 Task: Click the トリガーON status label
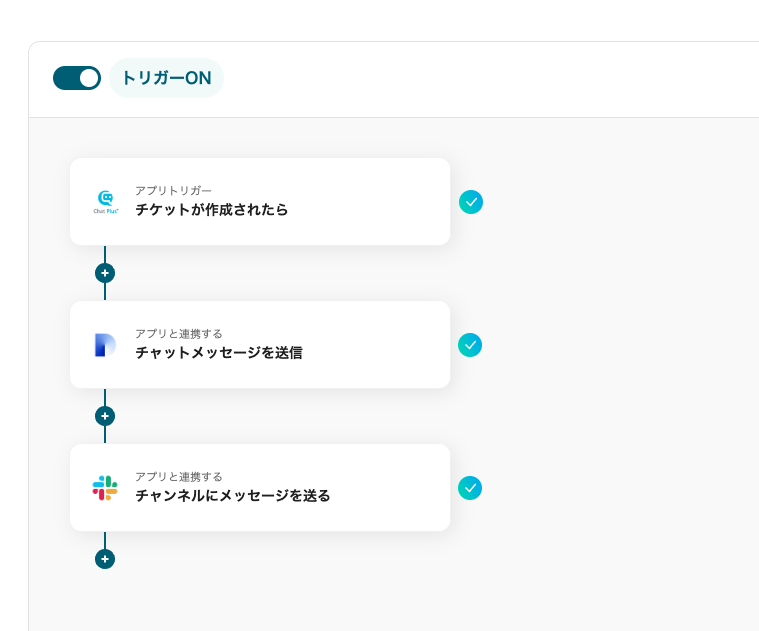(166, 78)
